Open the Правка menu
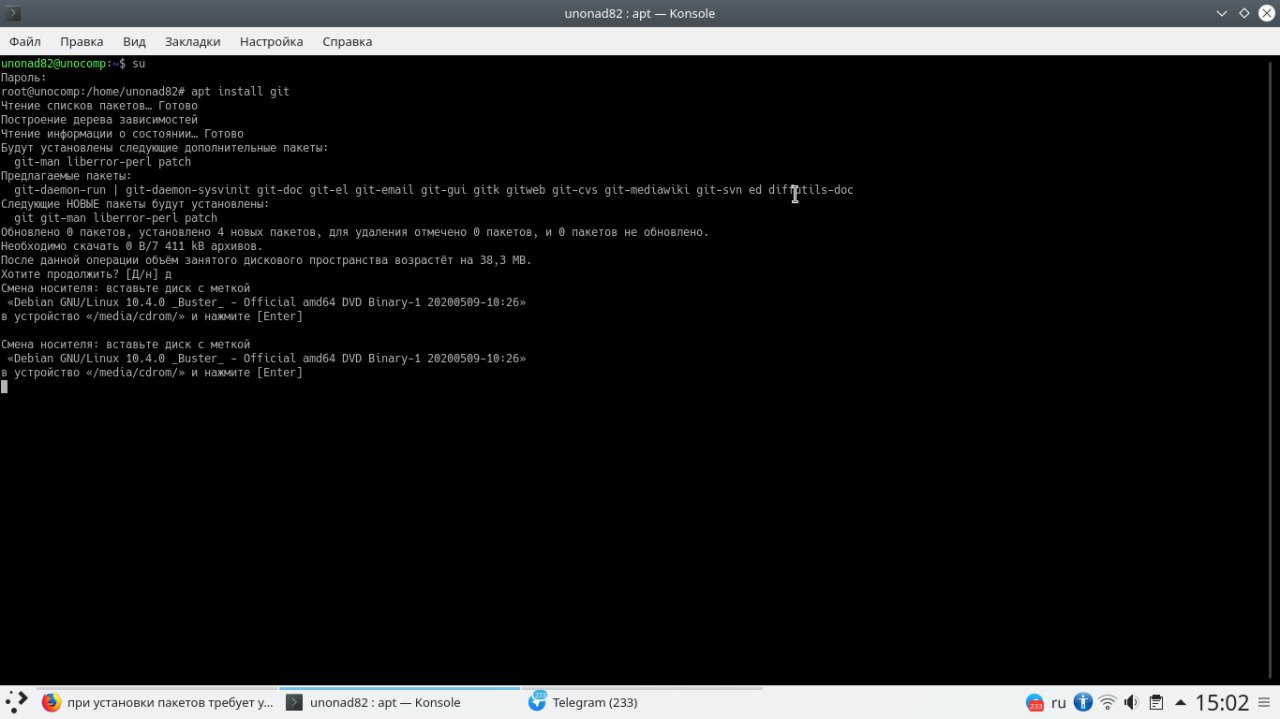This screenshot has height=719, width=1280. point(81,41)
